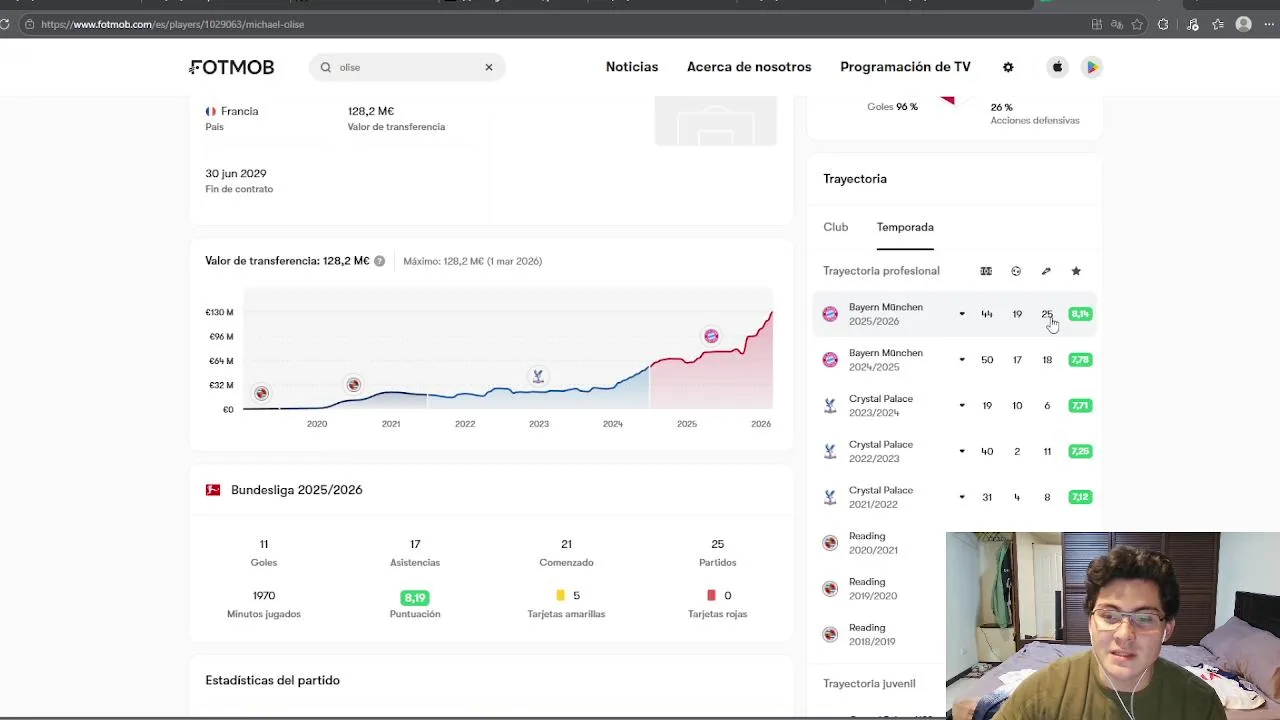1280x720 pixels.
Task: Expand Bayern München 2025/2026 season row
Action: pyautogui.click(x=955, y=314)
